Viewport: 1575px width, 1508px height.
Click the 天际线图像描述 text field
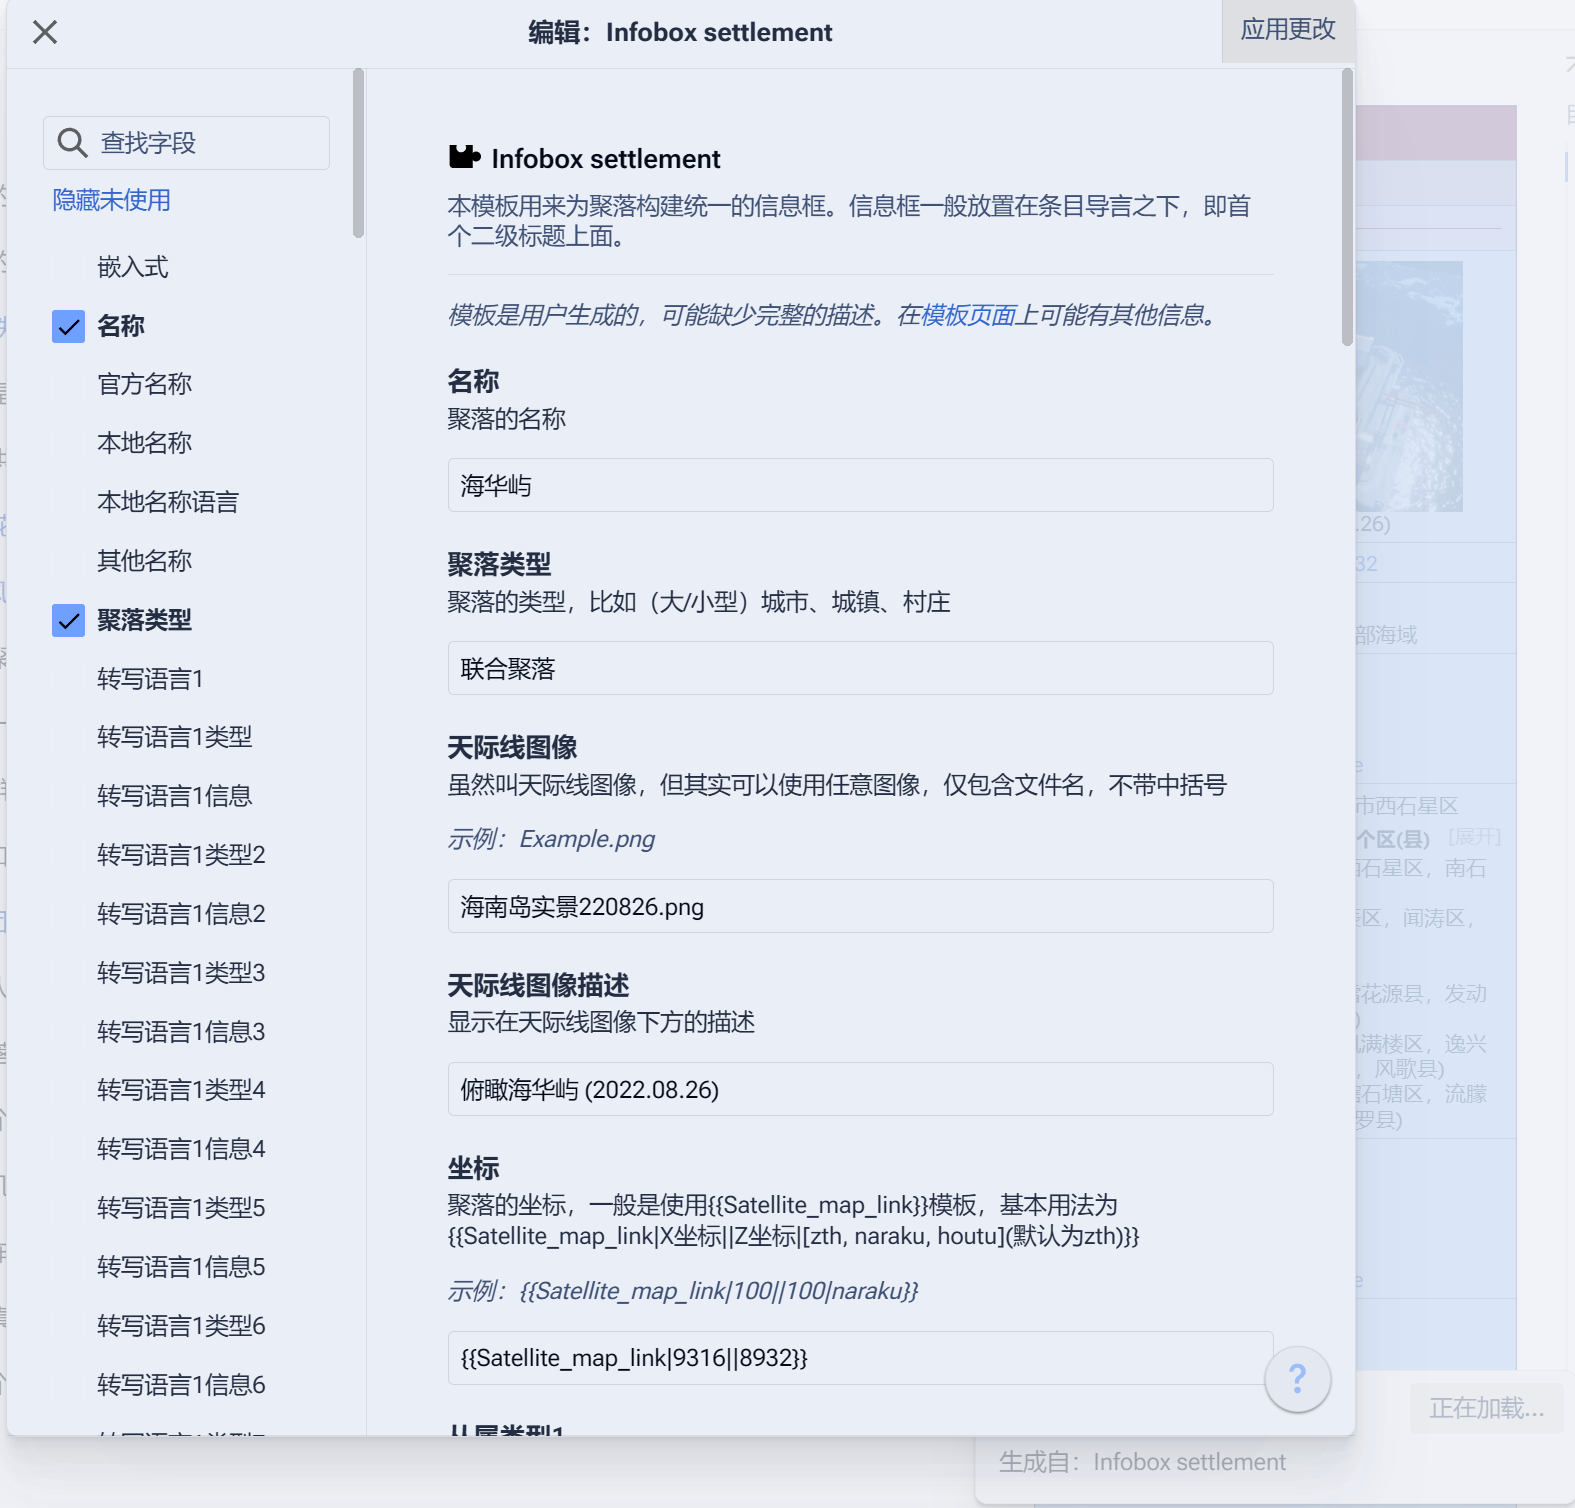tap(860, 1090)
